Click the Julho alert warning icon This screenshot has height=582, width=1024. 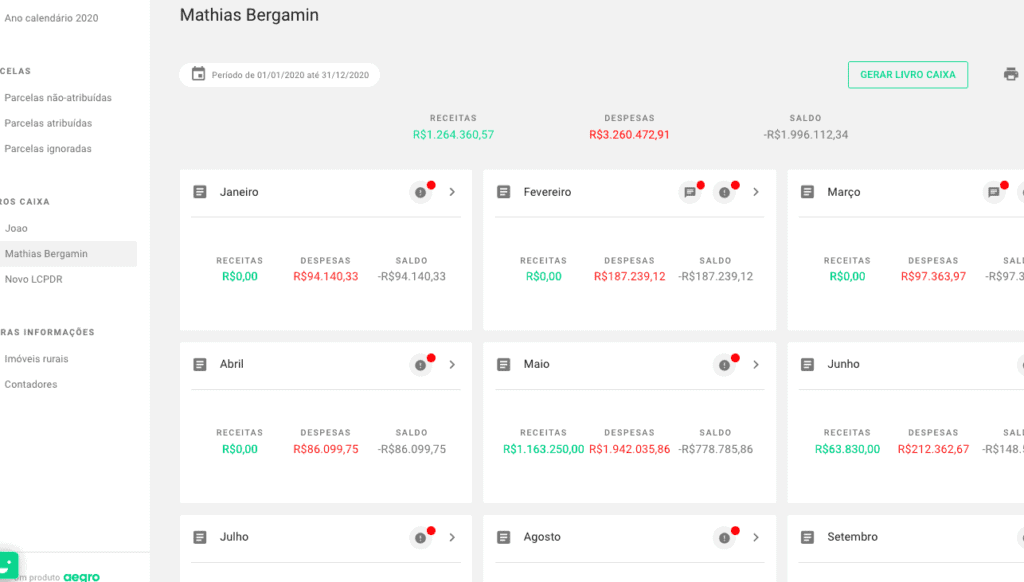coord(420,538)
